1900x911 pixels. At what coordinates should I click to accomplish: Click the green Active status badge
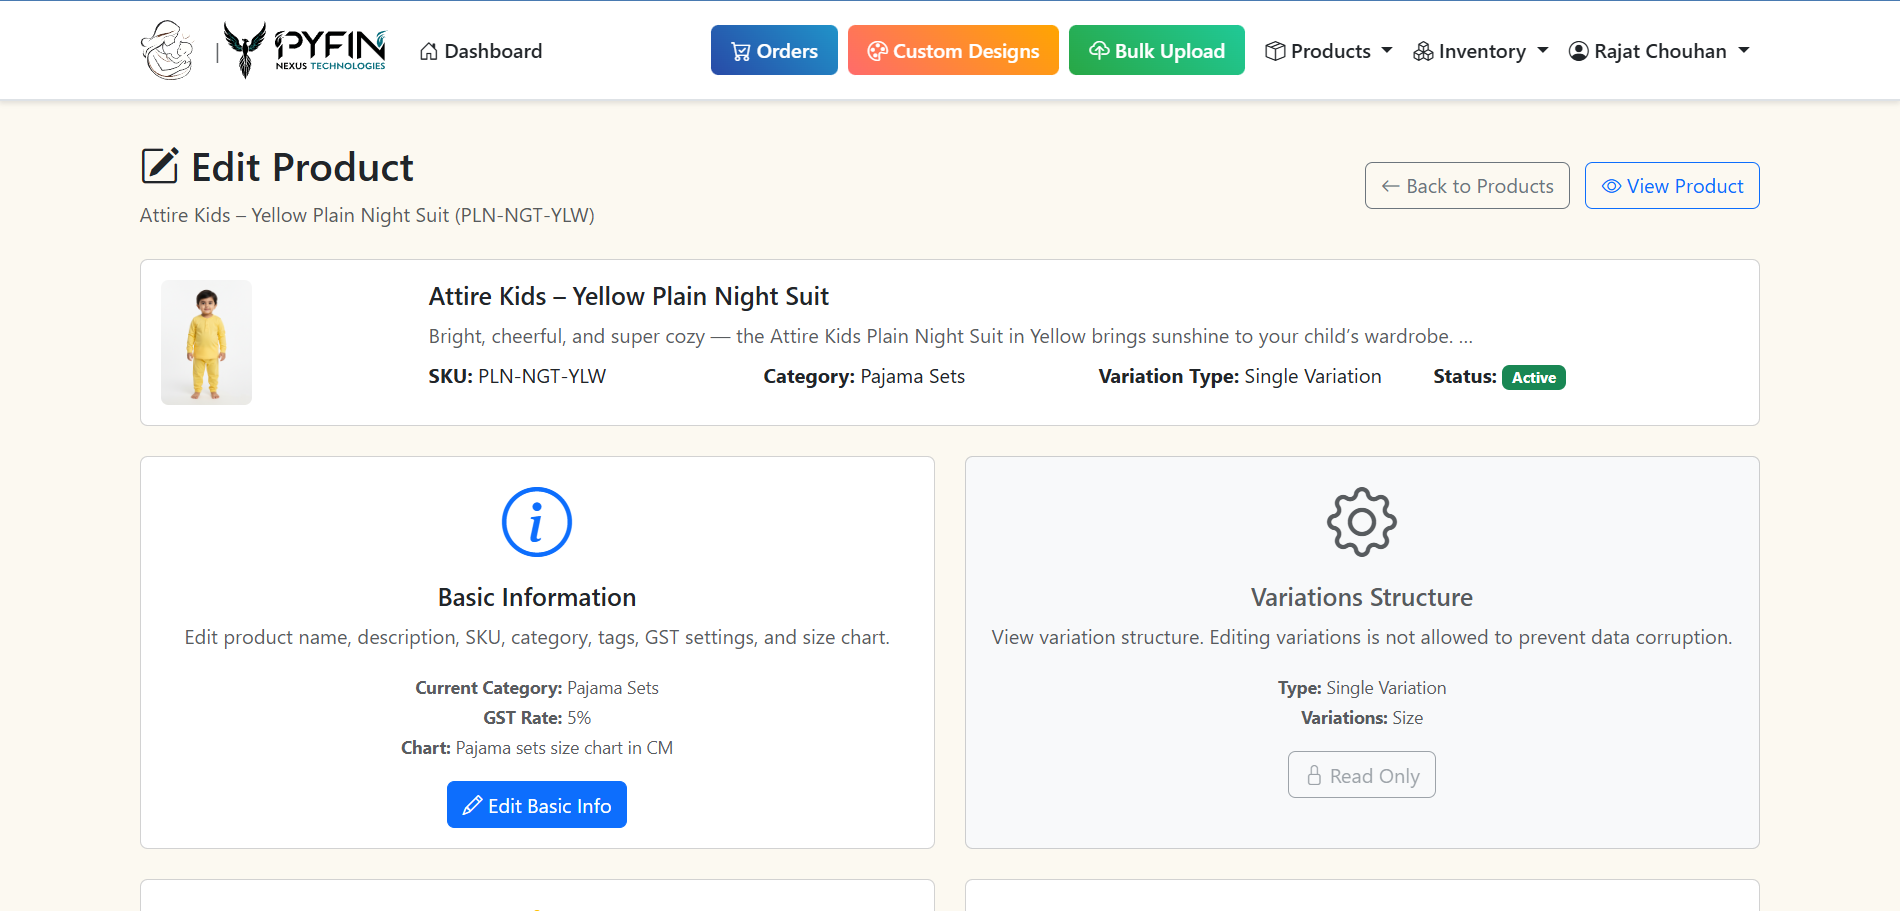[1533, 377]
